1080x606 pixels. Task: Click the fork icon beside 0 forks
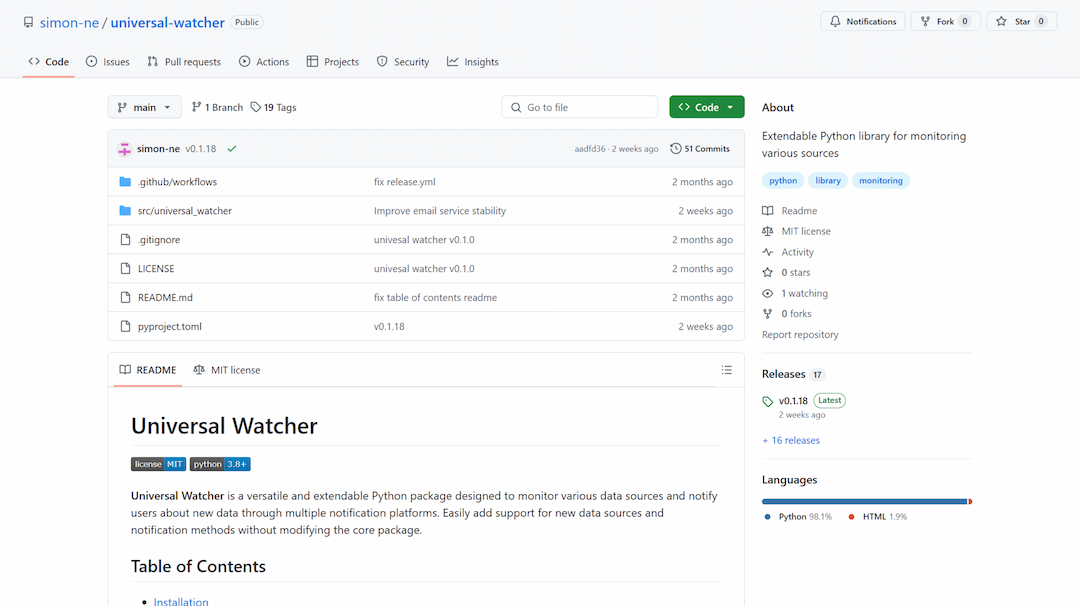(767, 314)
